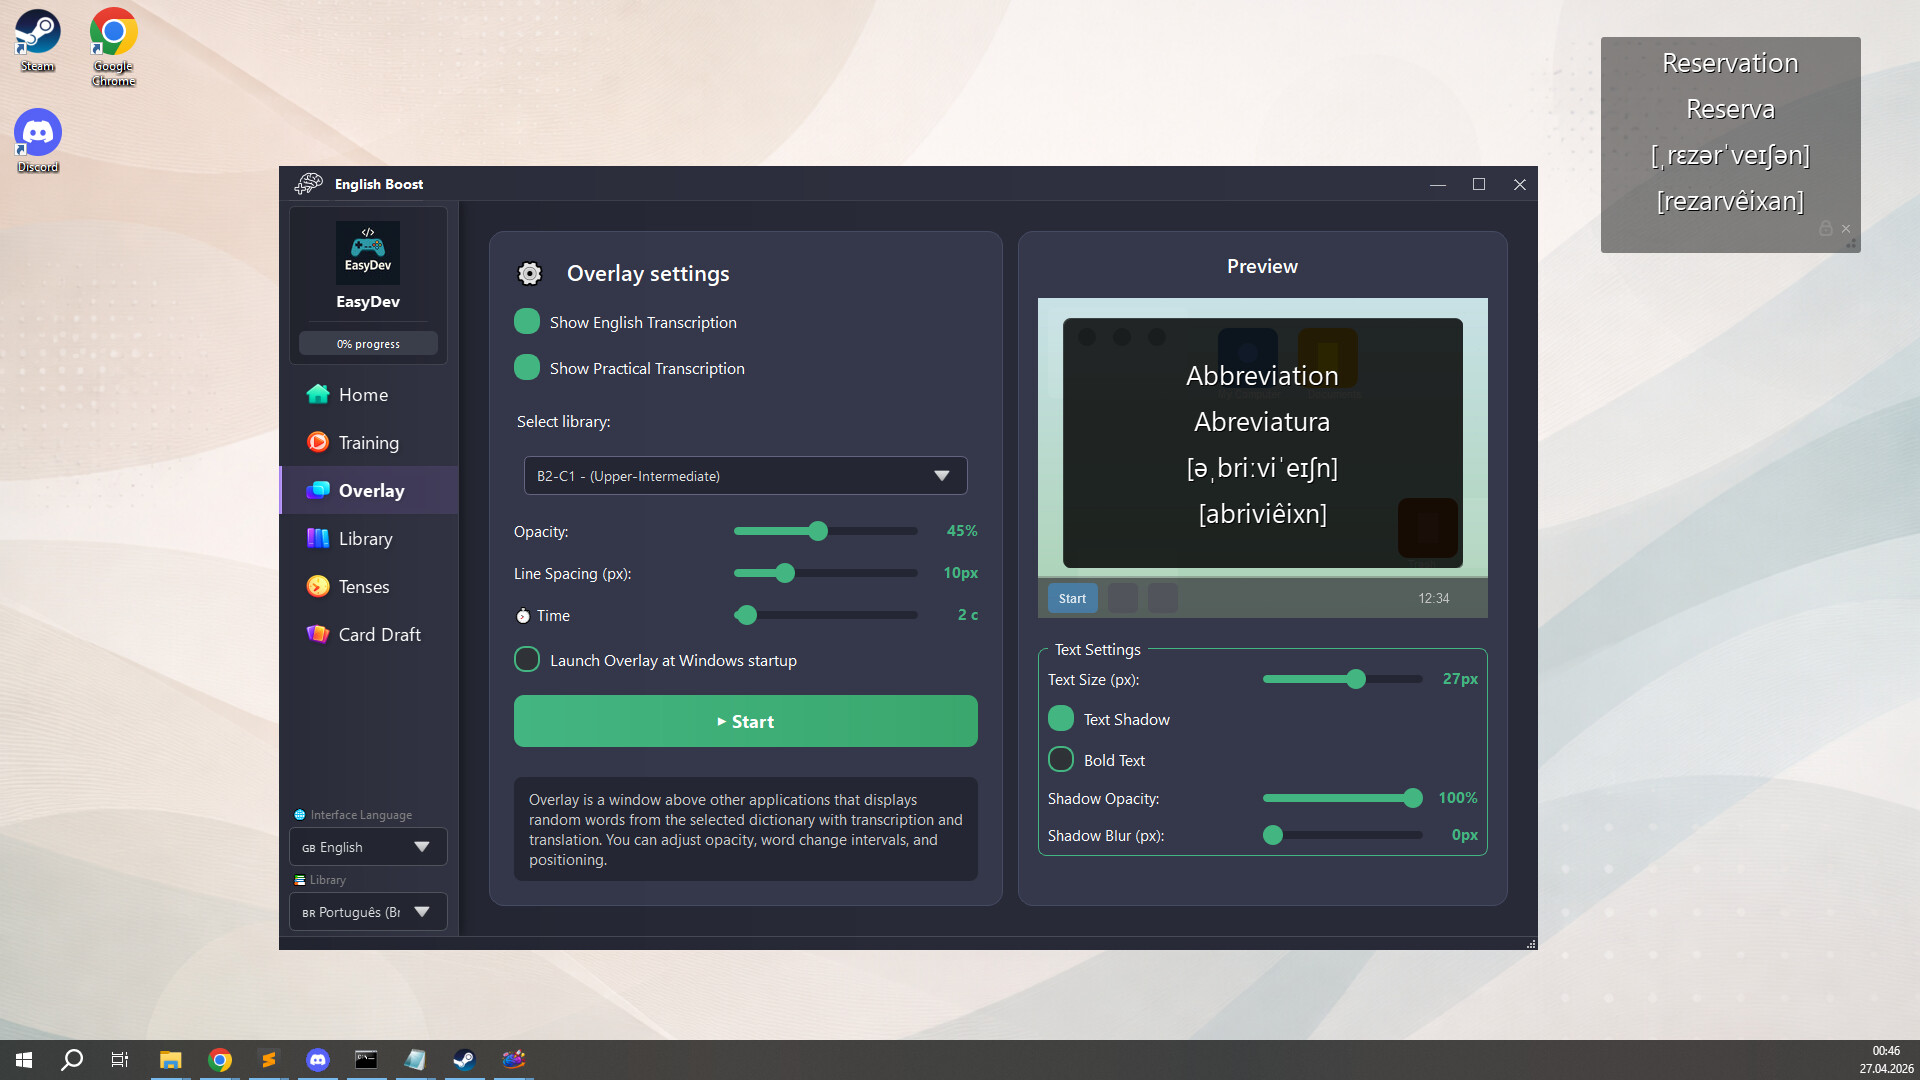Open the Home section icon
Image resolution: width=1920 pixels, height=1080 pixels.
tap(318, 394)
